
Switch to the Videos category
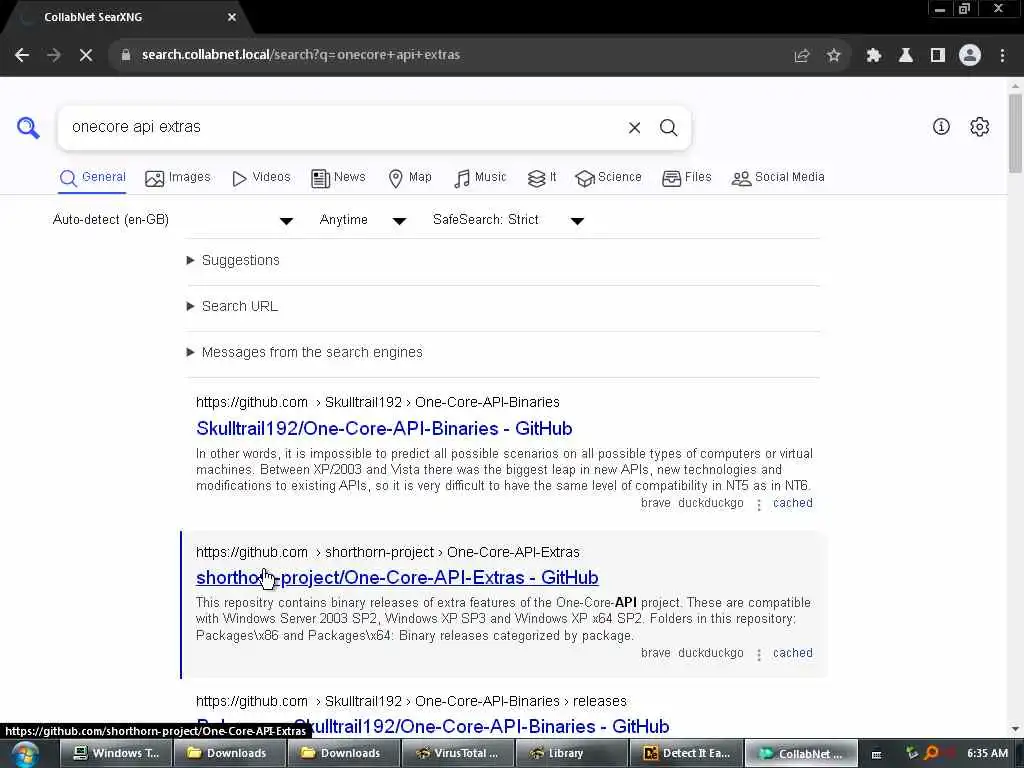261,178
